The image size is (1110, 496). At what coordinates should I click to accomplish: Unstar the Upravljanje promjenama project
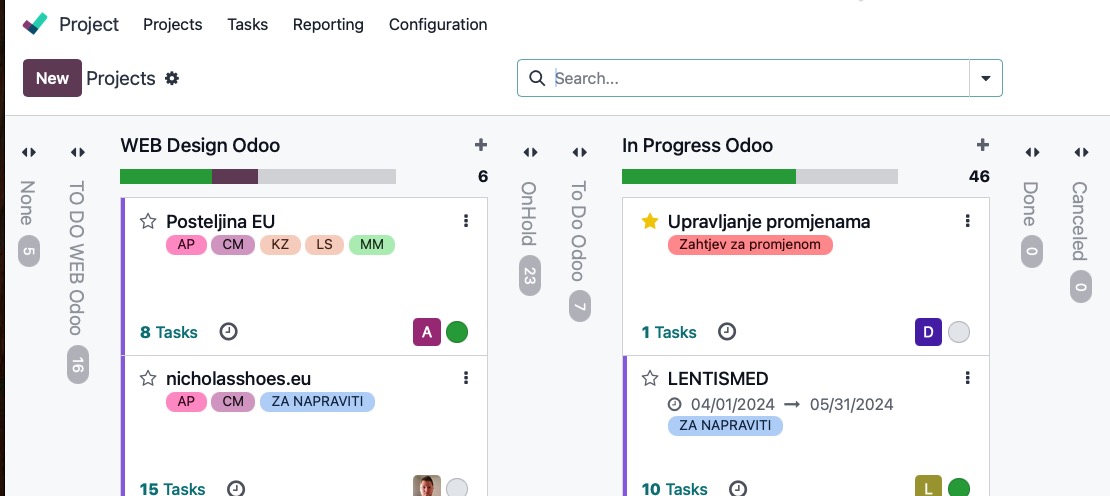[650, 221]
